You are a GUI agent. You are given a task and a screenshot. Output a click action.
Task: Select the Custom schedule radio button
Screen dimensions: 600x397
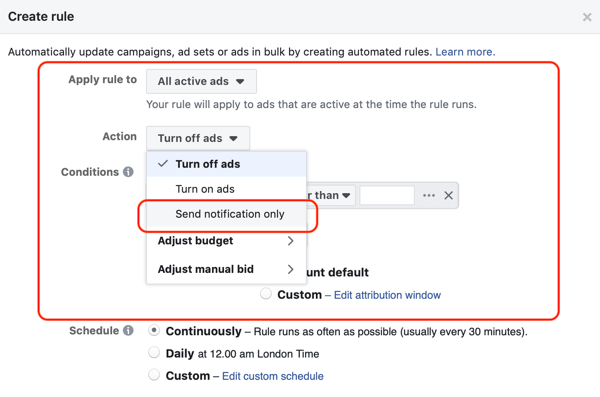154,375
